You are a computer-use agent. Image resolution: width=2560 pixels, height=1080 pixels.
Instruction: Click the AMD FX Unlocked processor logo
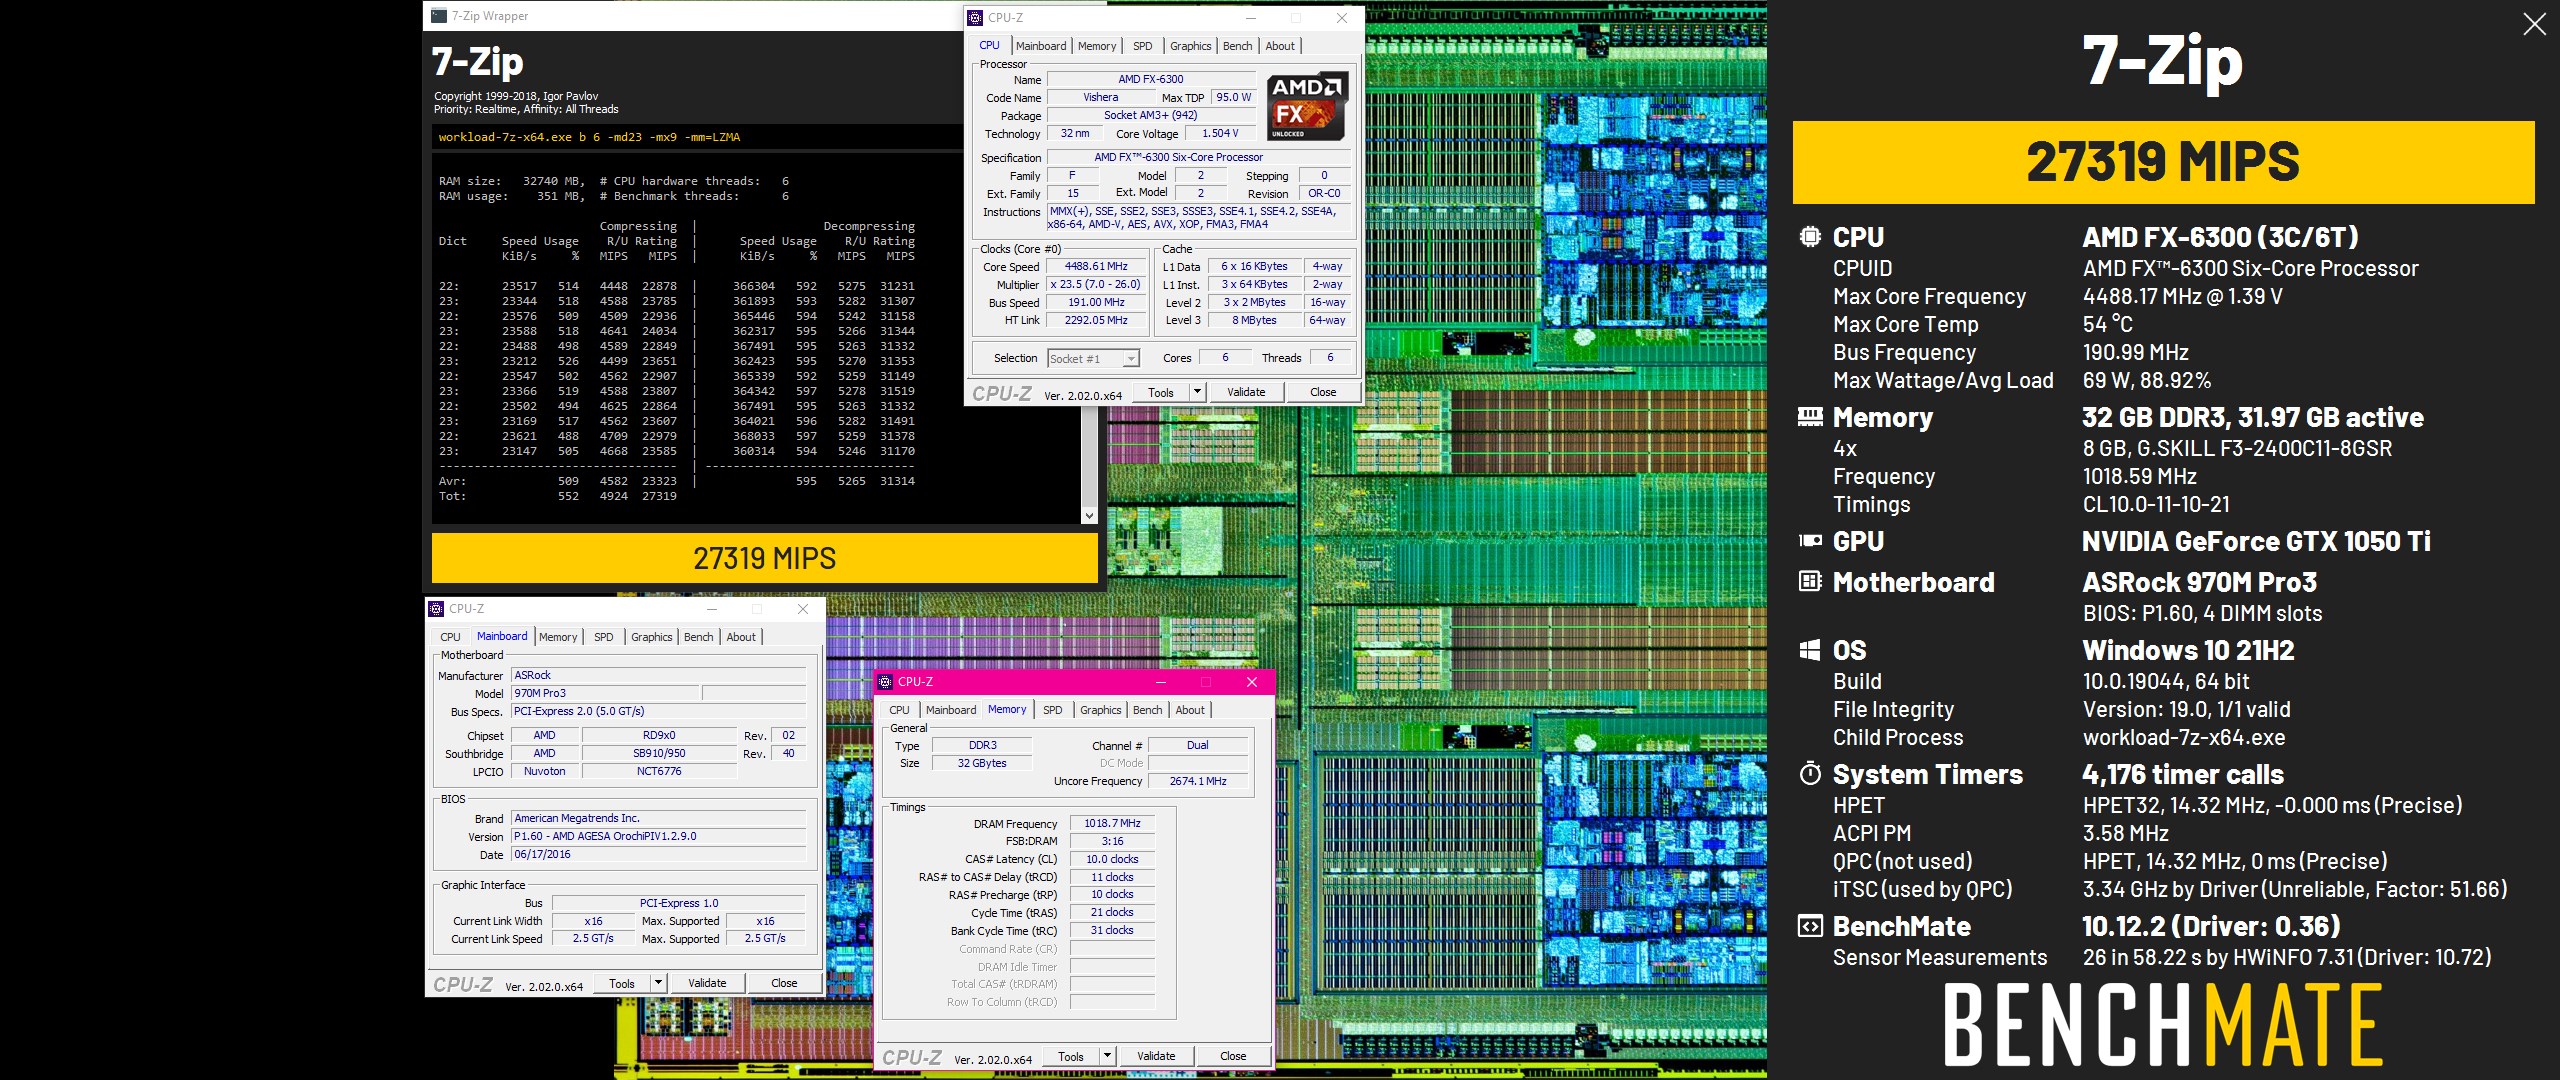coord(1308,106)
